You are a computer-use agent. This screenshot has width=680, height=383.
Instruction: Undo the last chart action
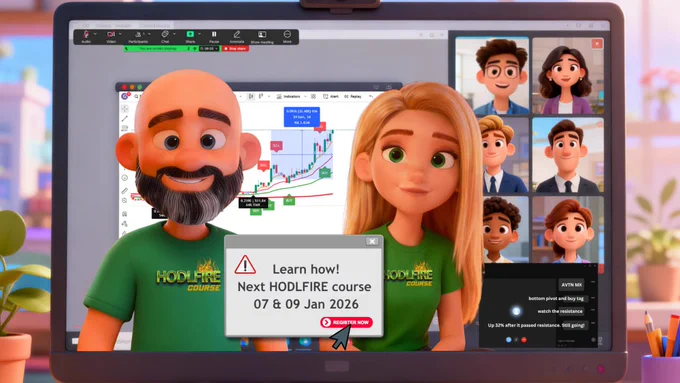(x=371, y=96)
